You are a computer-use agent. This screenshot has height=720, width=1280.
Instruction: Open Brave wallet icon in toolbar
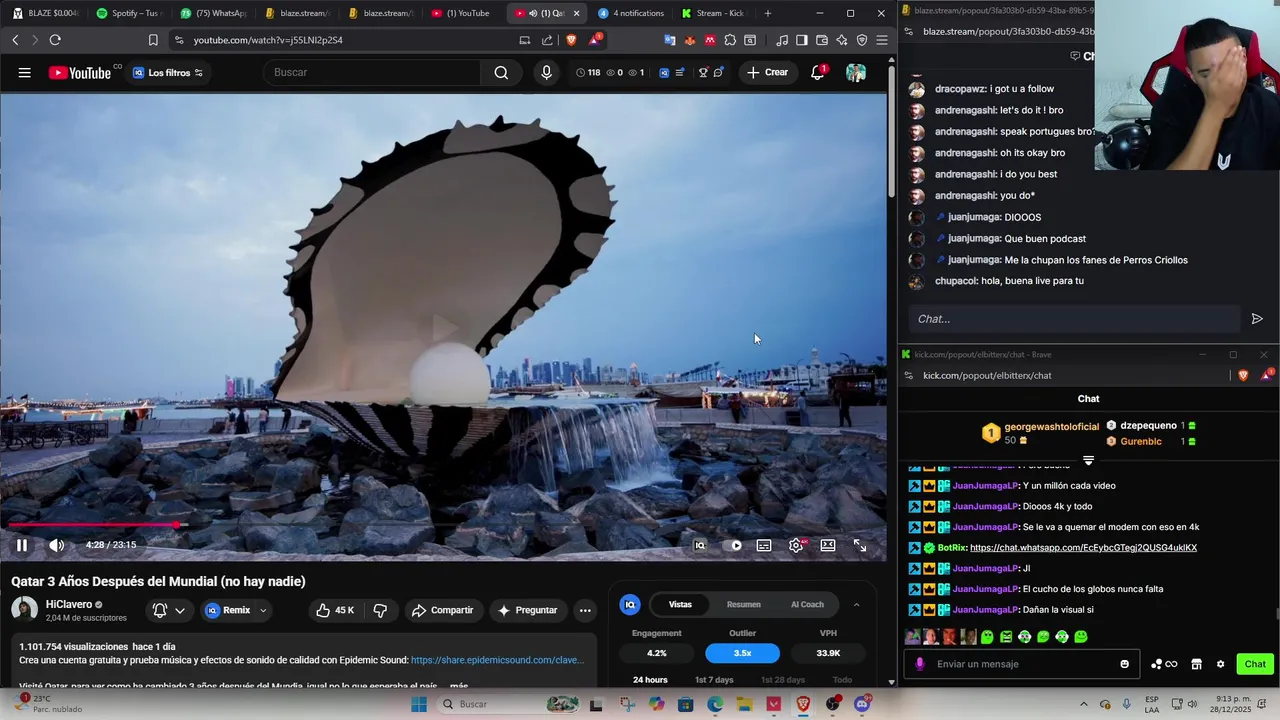822,40
